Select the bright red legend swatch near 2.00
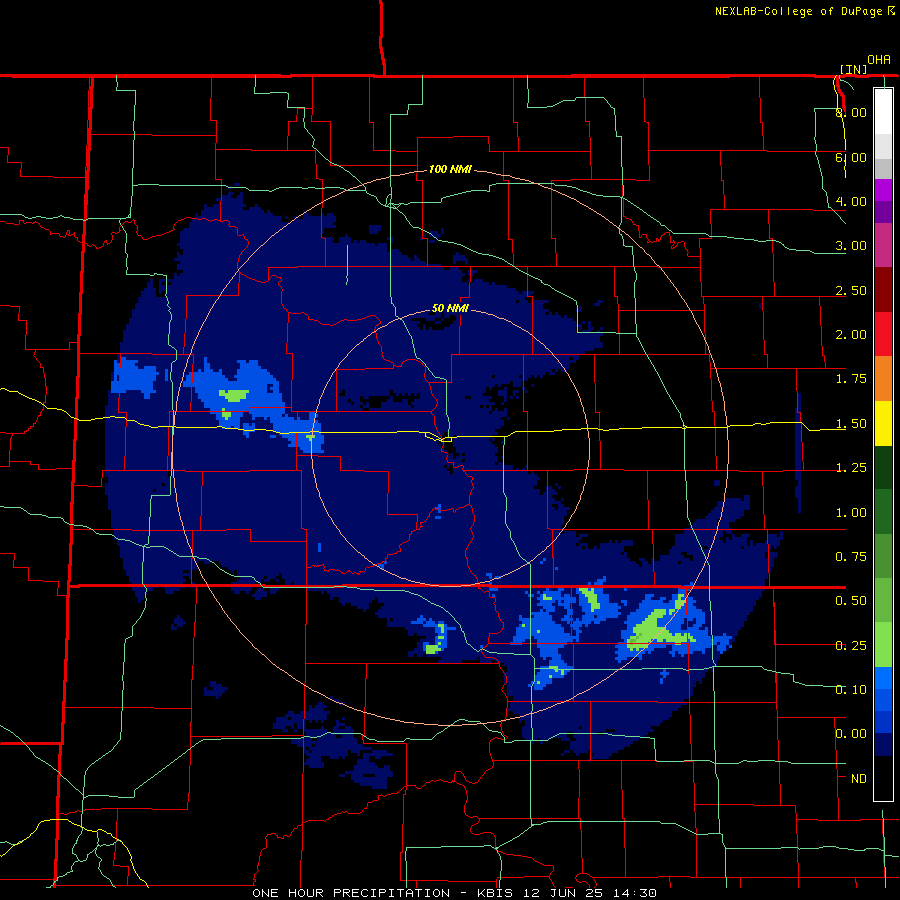Viewport: 900px width, 900px height. pos(883,334)
